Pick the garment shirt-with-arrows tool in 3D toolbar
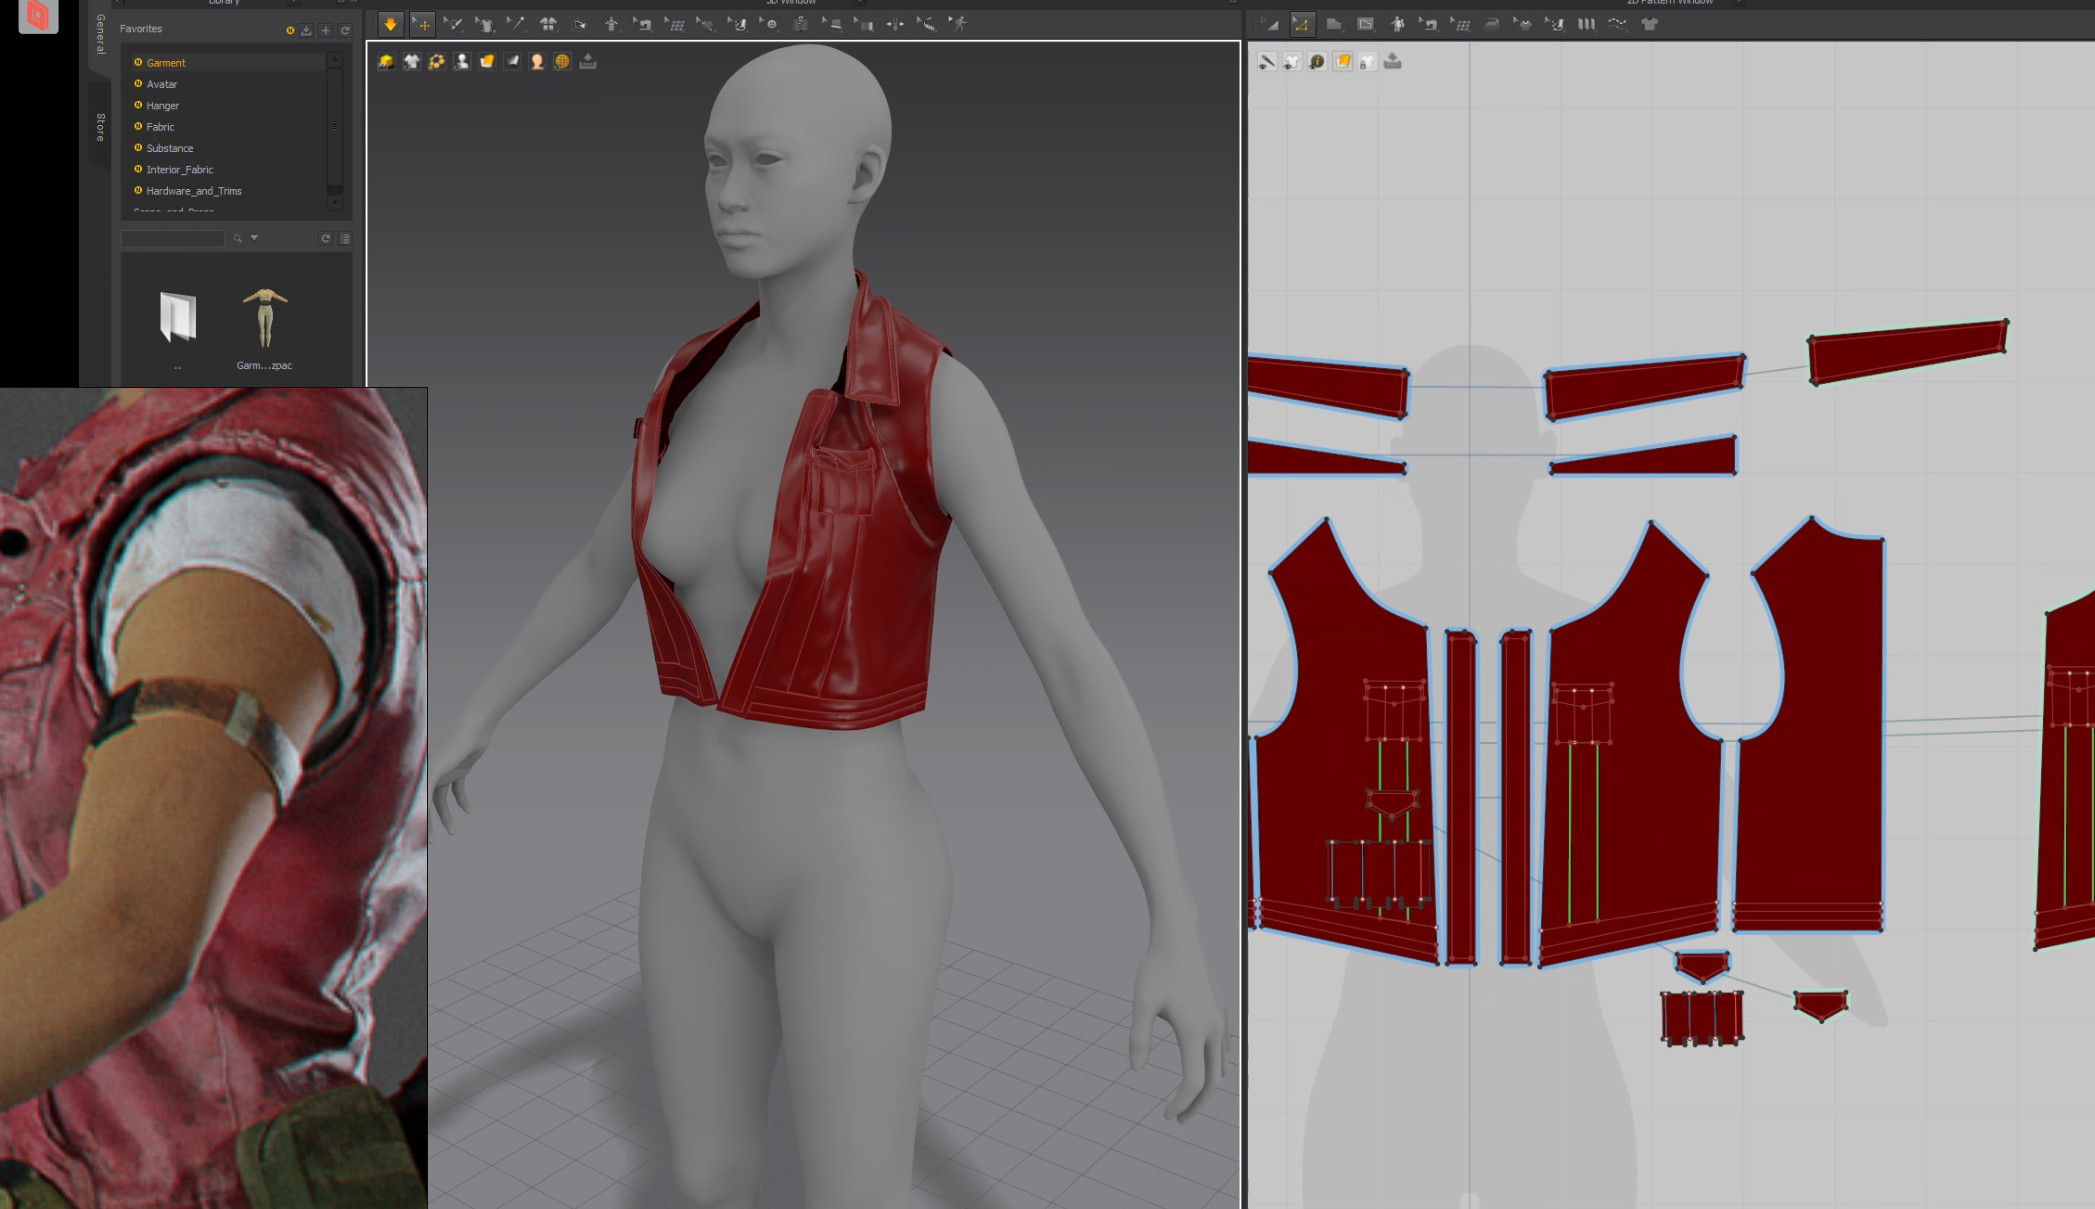2095x1209 pixels. pos(485,24)
